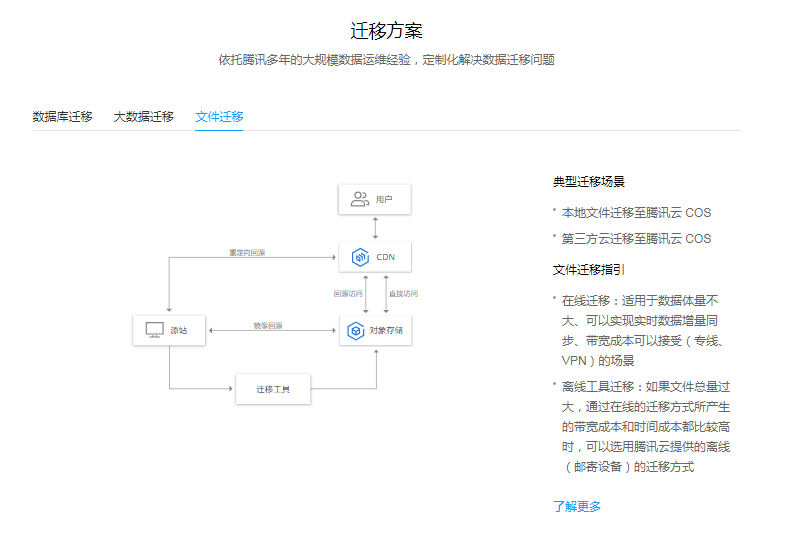
Task: Click the subtitle about 腾讯 data operations experience
Action: point(386,60)
